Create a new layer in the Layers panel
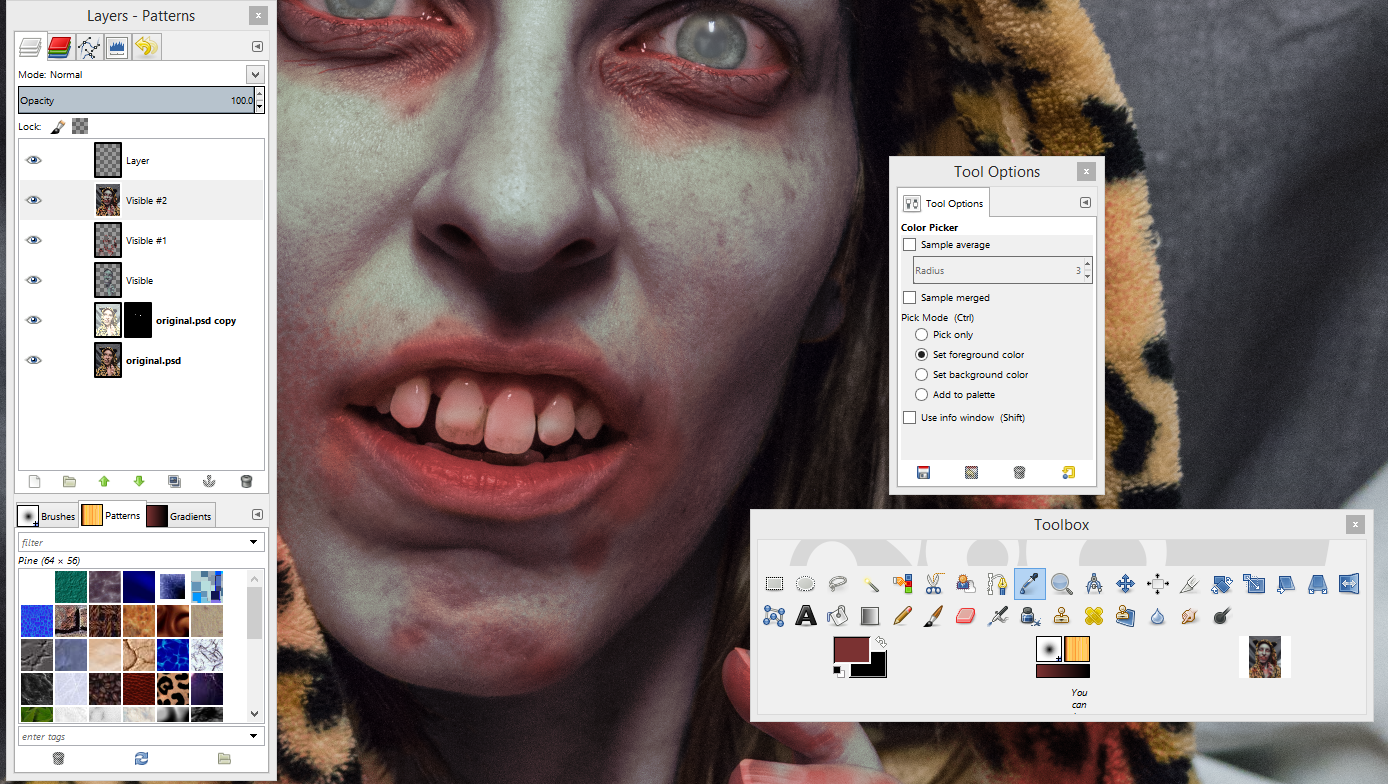The height and width of the screenshot is (784, 1388). 33,481
